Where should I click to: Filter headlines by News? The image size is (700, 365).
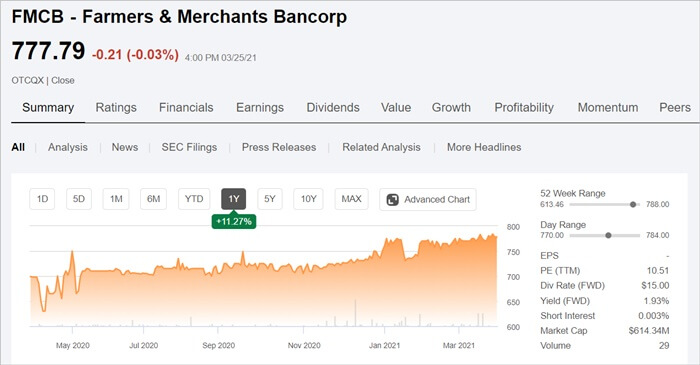[x=125, y=147]
